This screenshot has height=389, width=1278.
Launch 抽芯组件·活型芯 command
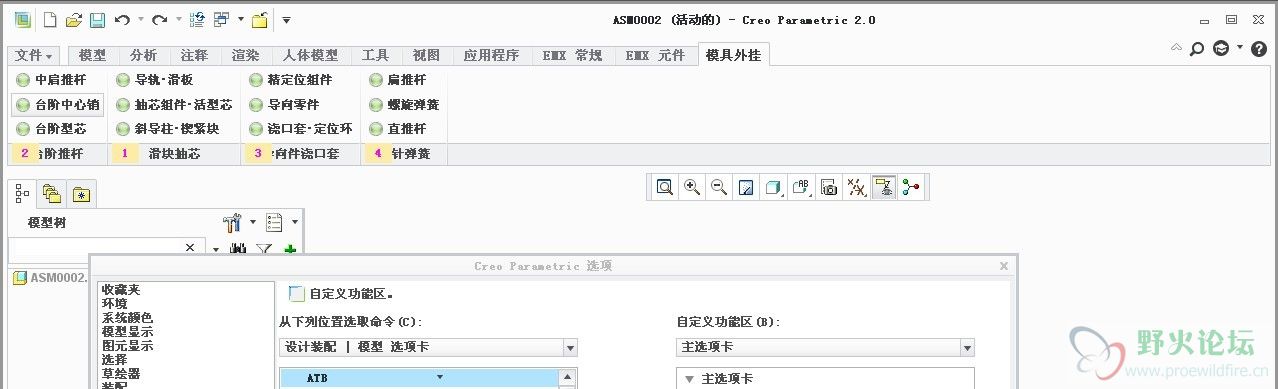point(174,104)
